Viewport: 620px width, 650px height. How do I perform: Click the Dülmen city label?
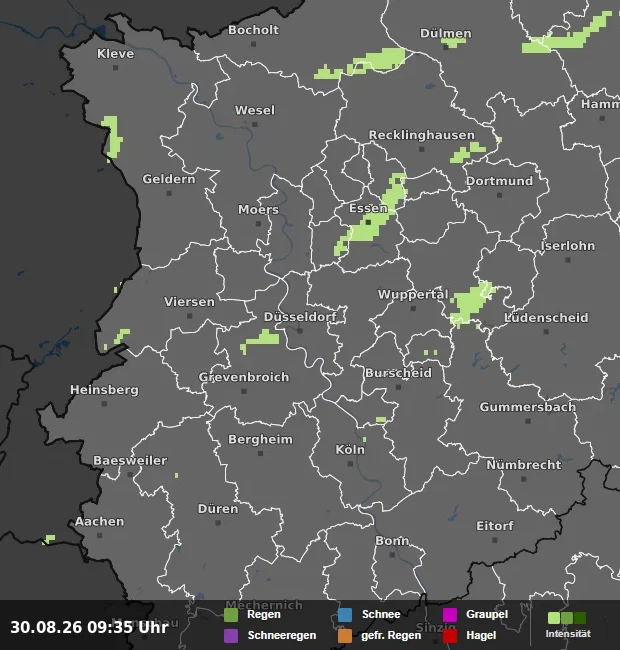pos(446,34)
